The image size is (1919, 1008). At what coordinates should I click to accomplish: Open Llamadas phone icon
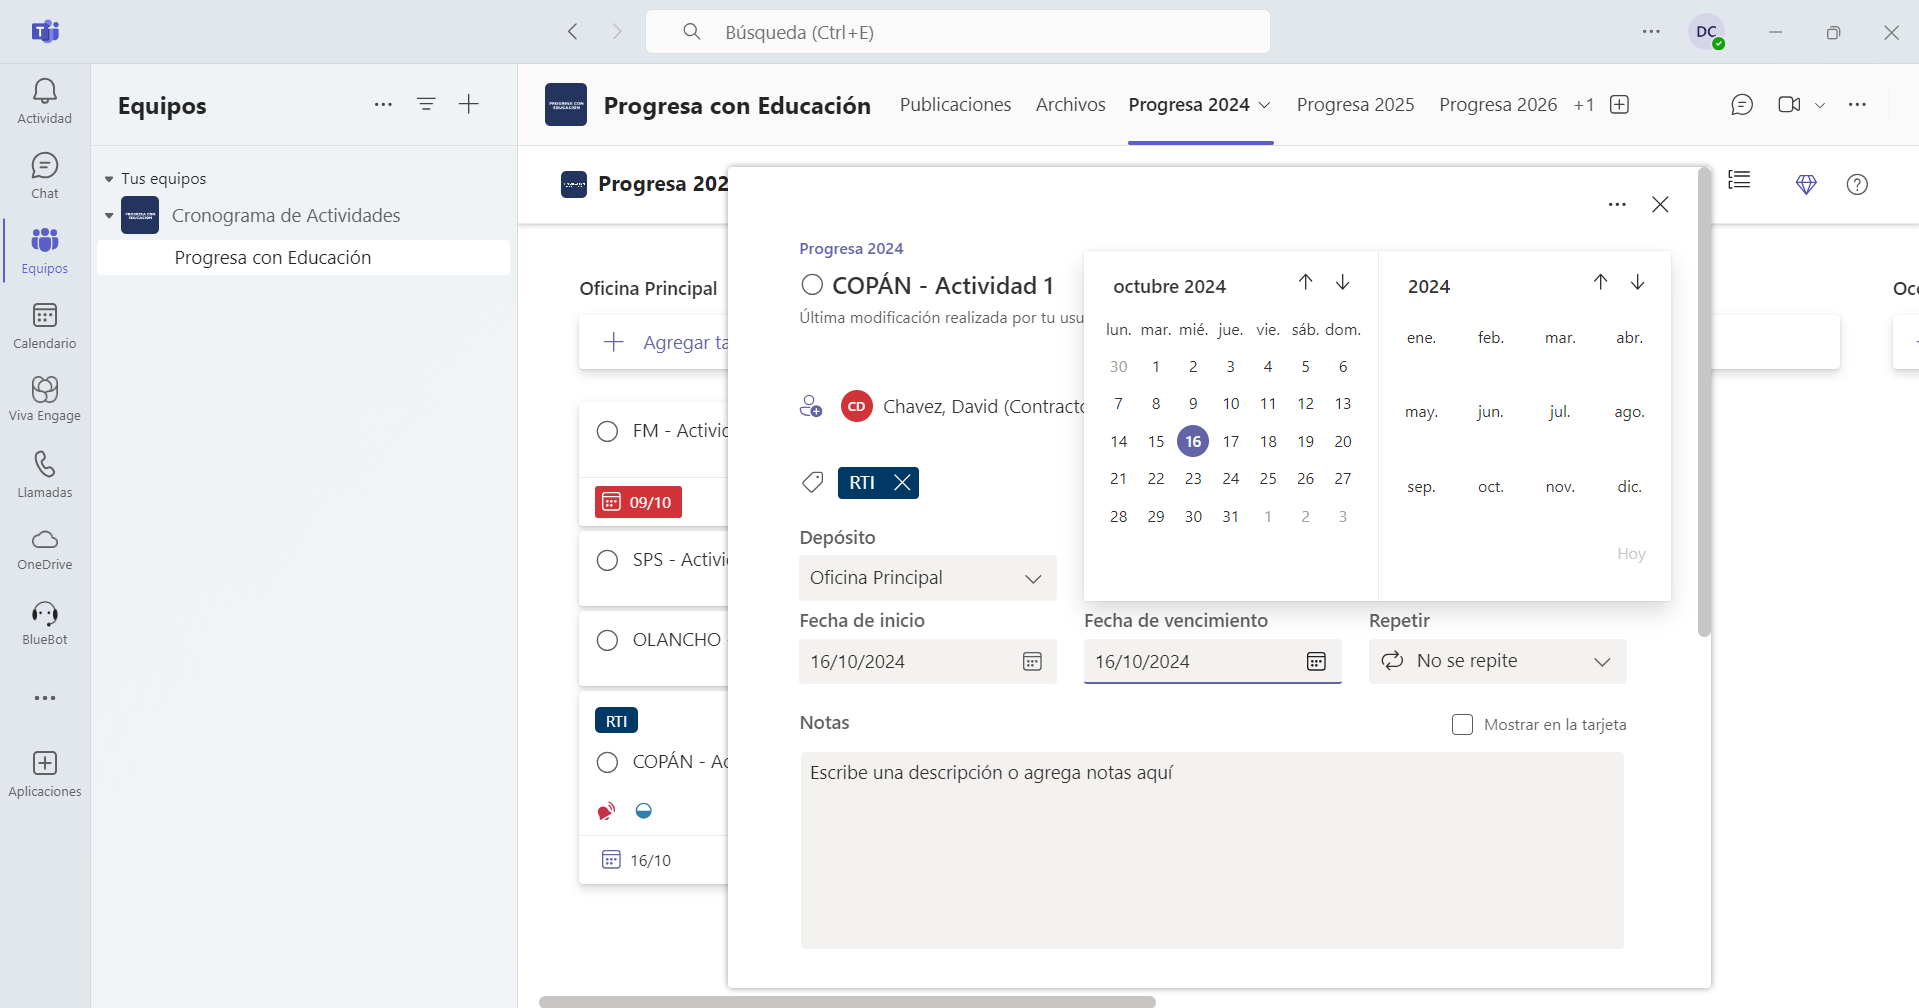click(44, 464)
